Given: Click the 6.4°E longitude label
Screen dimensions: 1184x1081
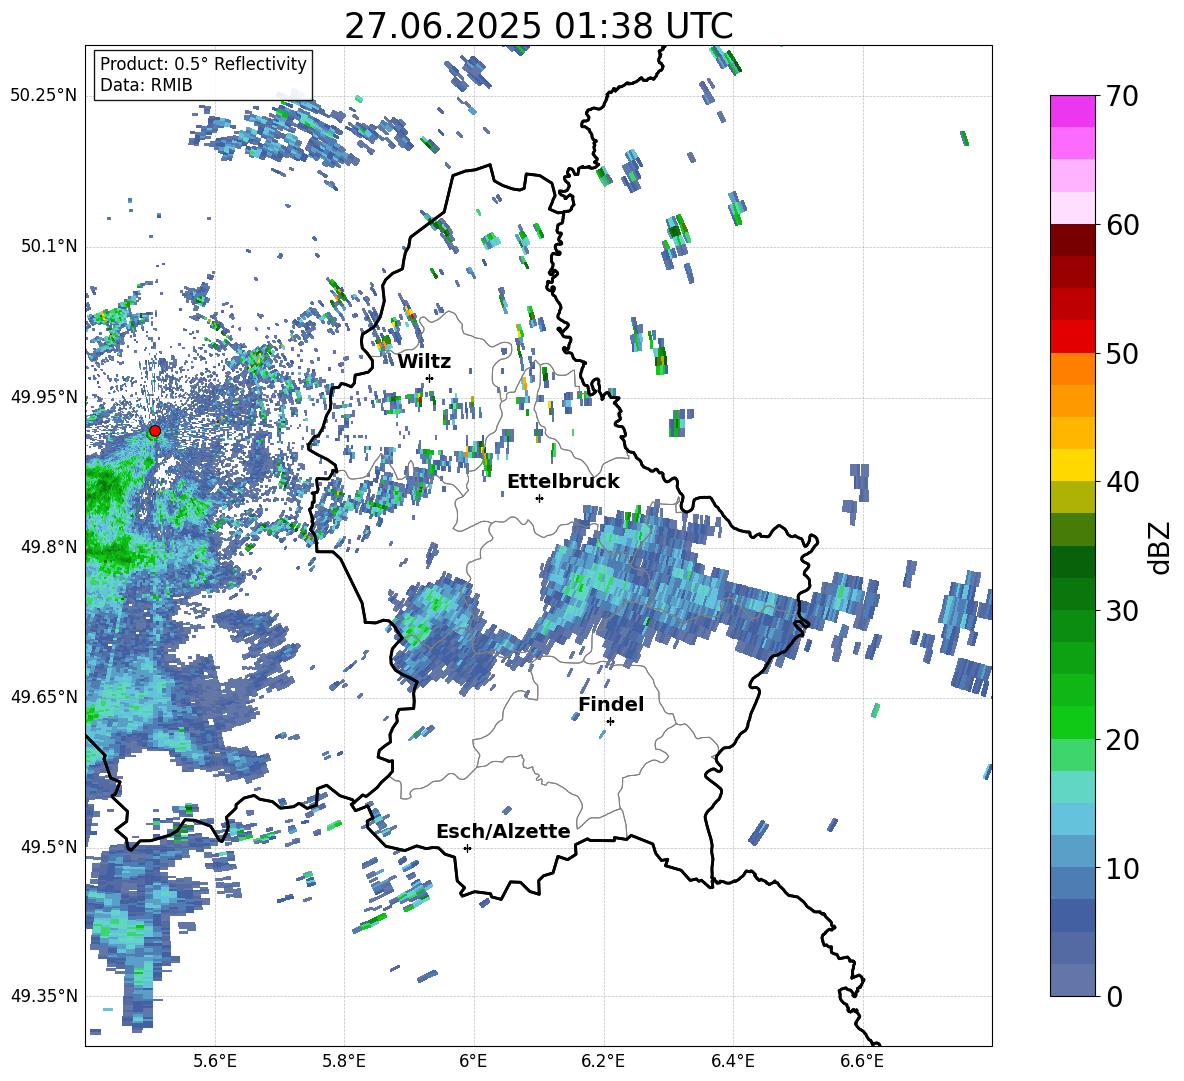Looking at the screenshot, I should click(x=732, y=1061).
